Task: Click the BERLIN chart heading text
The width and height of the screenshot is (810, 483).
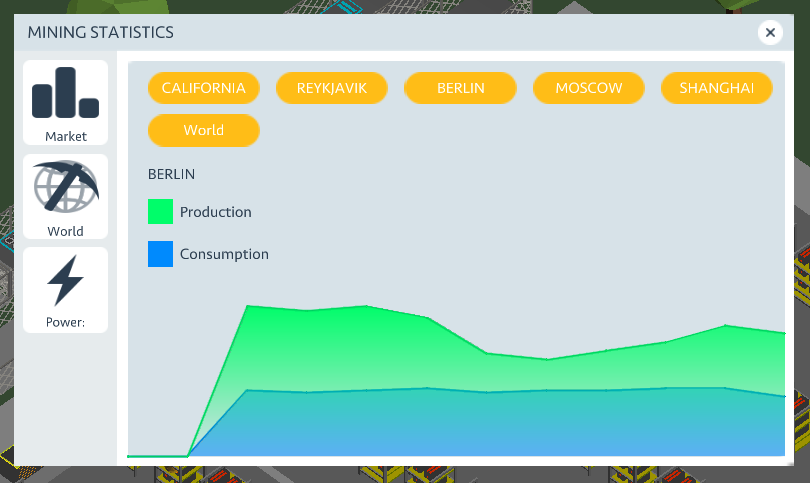Action: coord(172,174)
